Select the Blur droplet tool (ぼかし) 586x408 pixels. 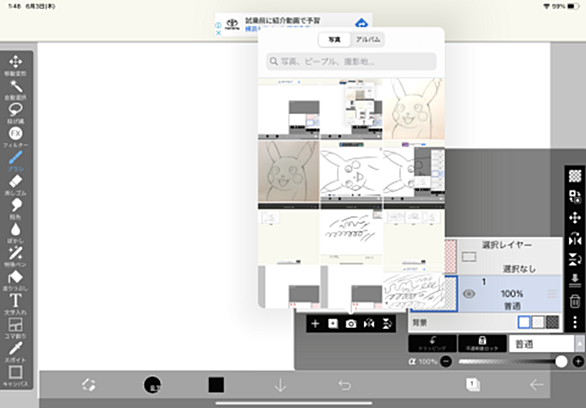pyautogui.click(x=15, y=233)
